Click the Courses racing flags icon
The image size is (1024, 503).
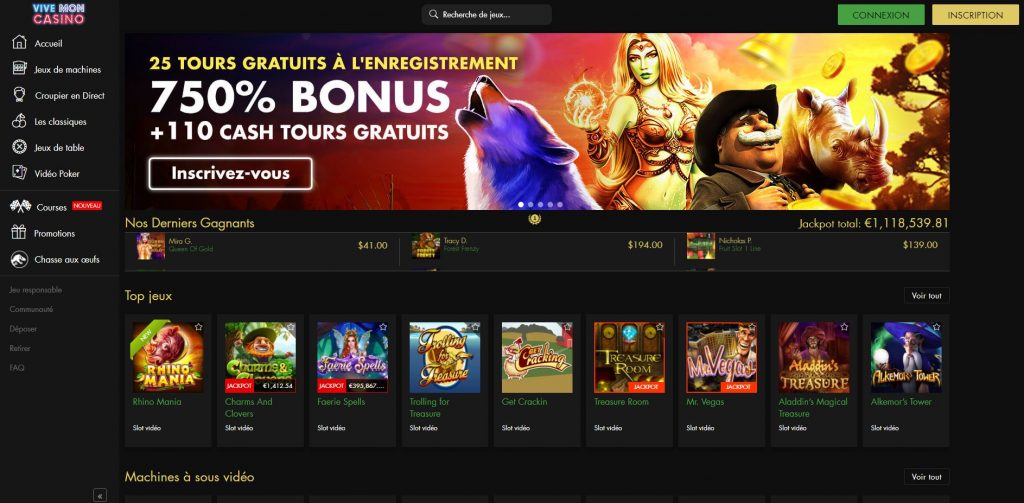[x=20, y=206]
